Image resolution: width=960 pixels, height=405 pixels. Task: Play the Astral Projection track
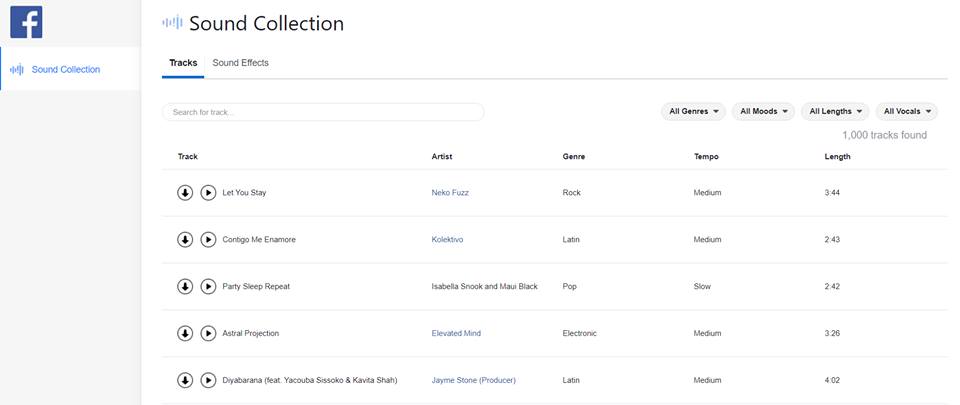(x=208, y=333)
